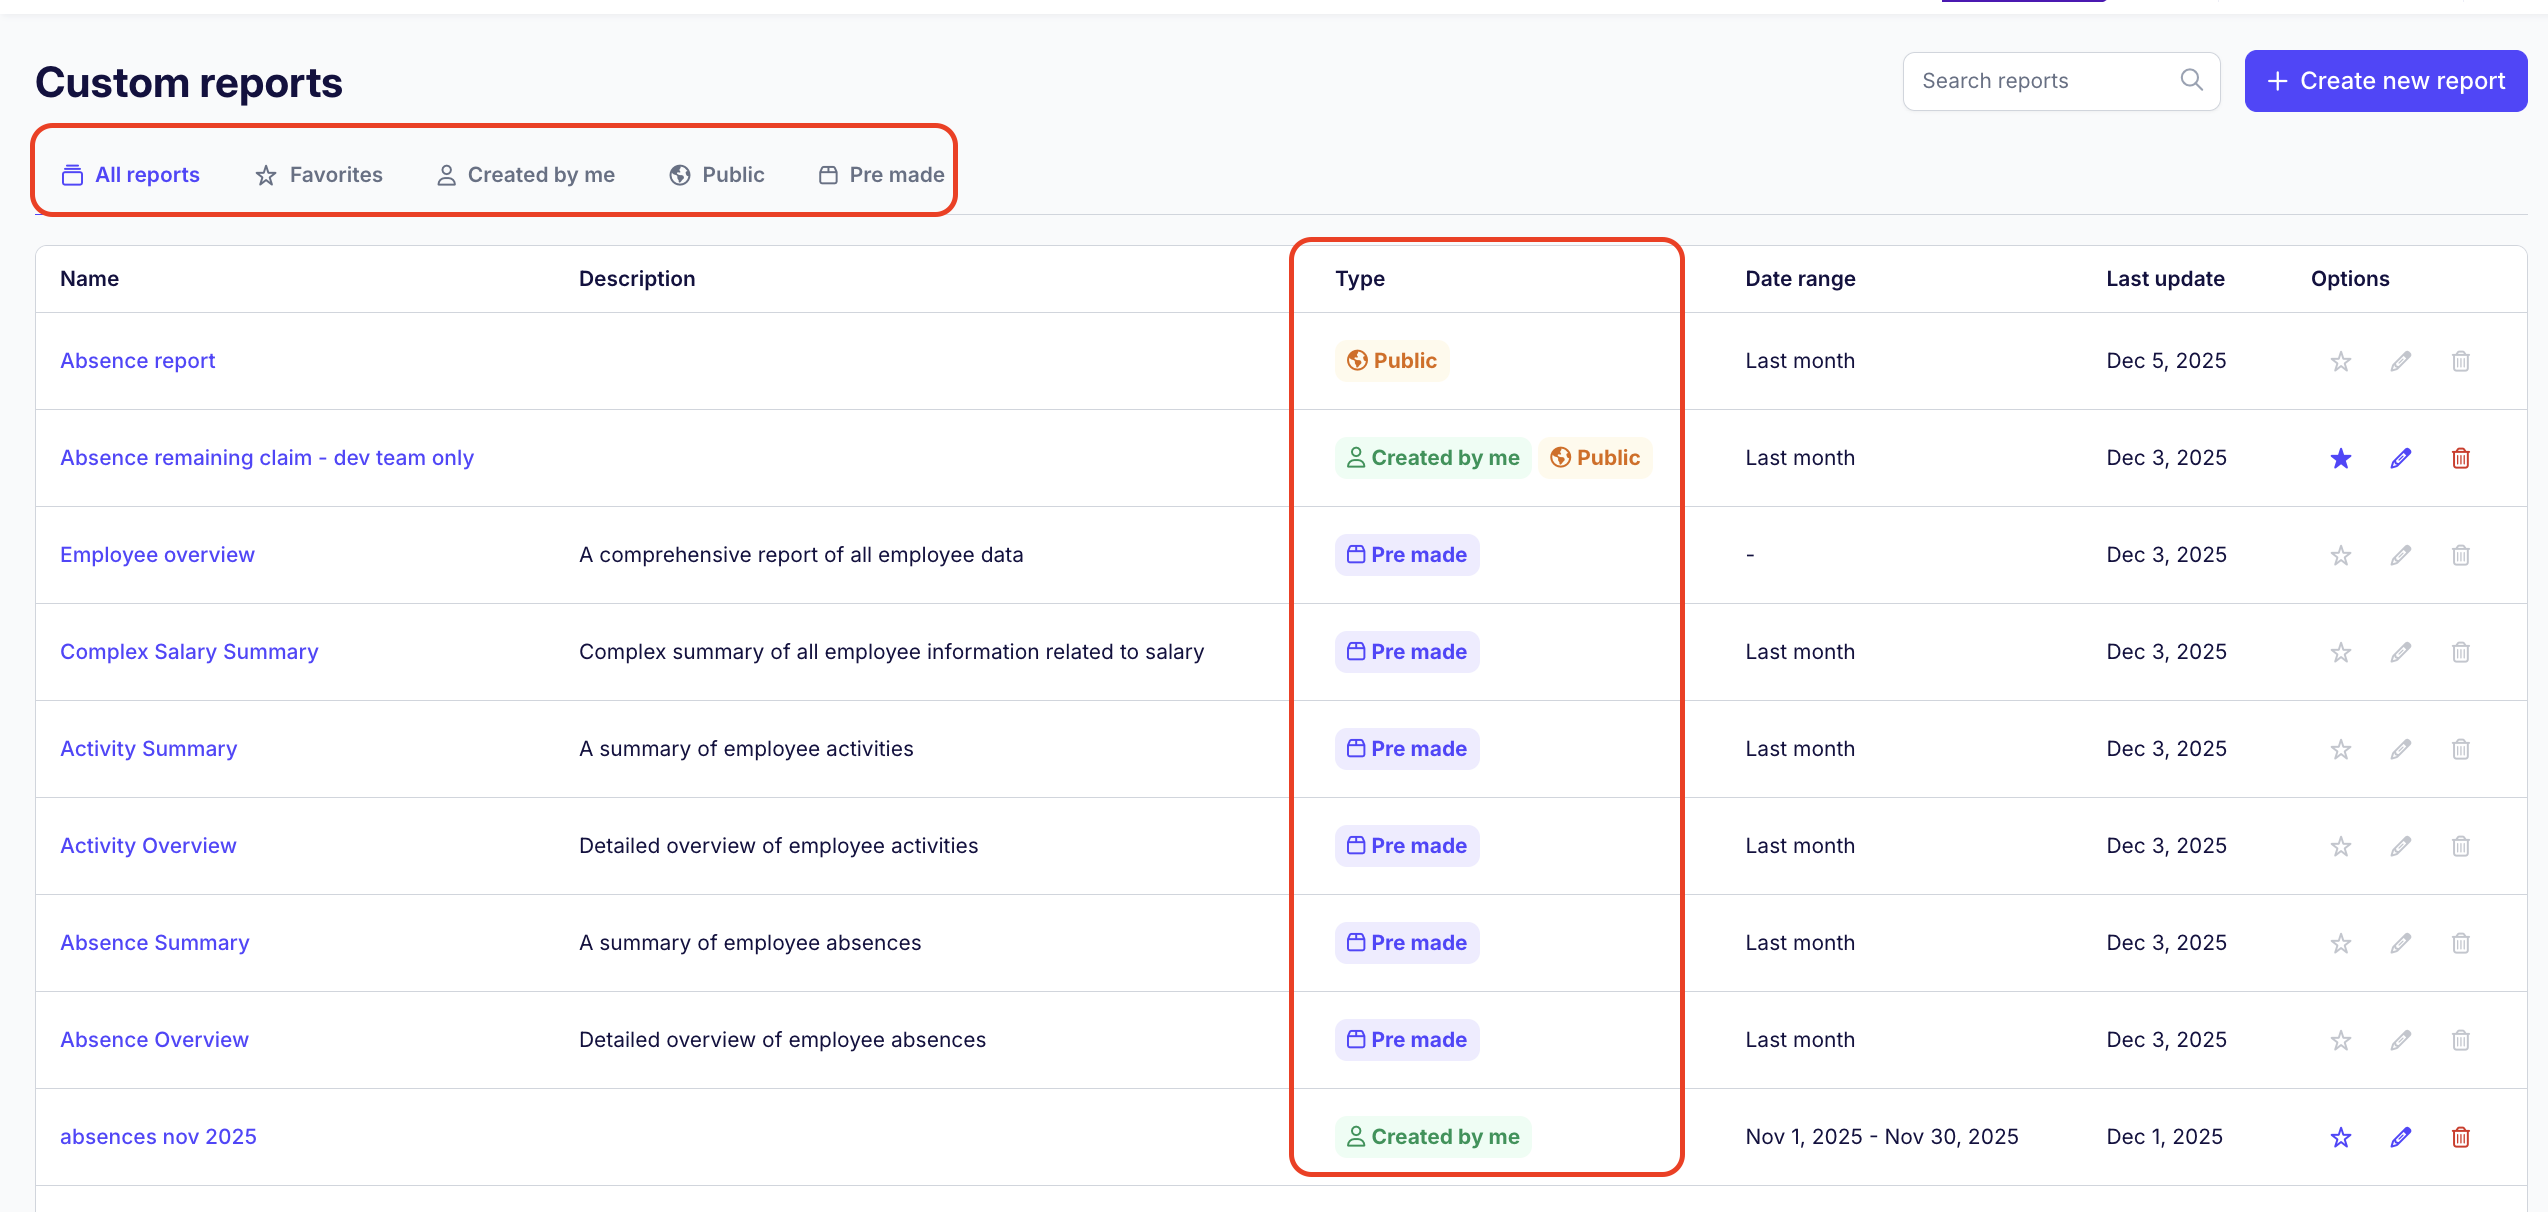The width and height of the screenshot is (2548, 1212).
Task: Click red trash icon for absences nov 2025
Action: [2460, 1137]
